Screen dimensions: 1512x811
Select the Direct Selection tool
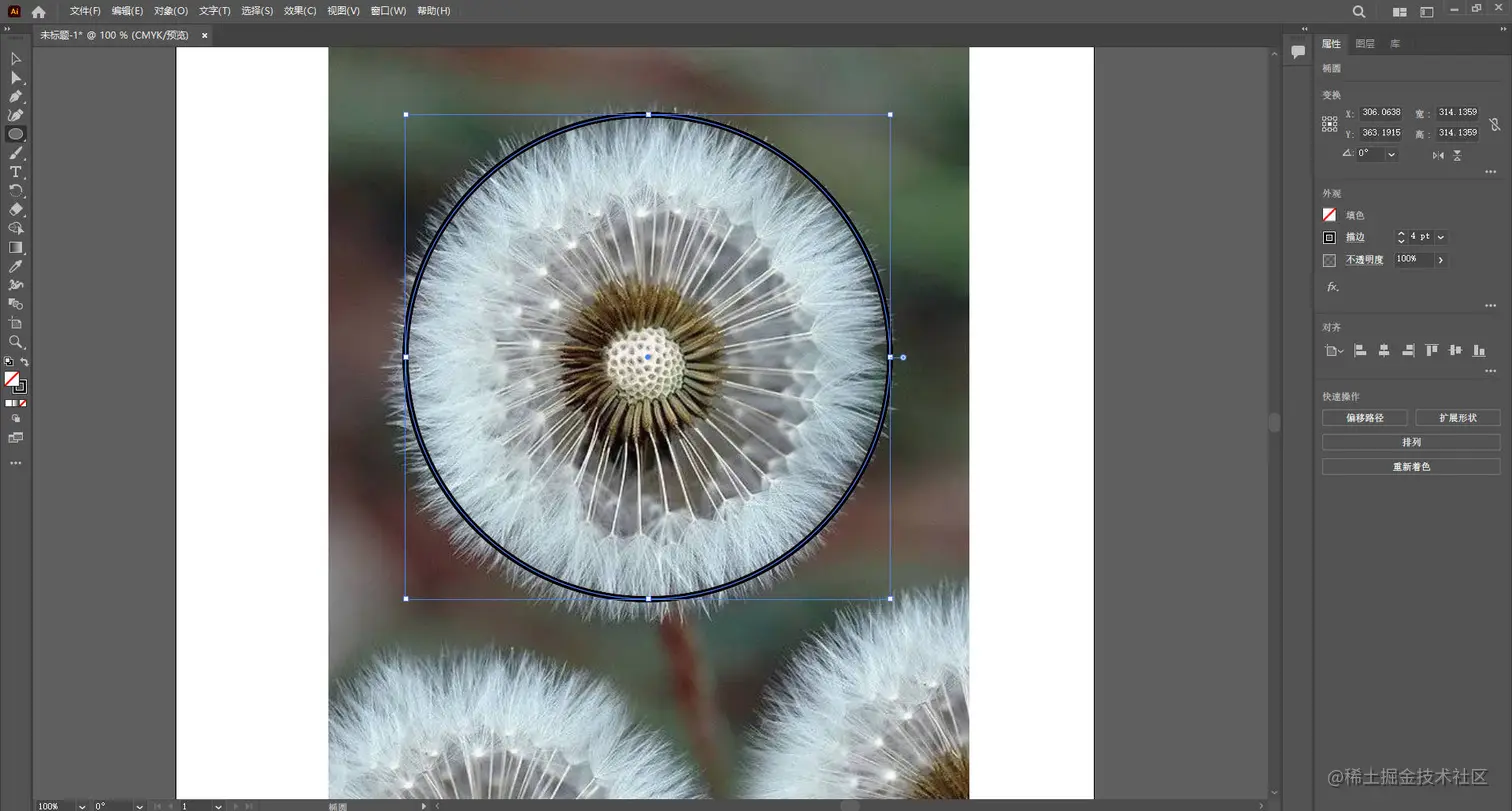[x=15, y=78]
